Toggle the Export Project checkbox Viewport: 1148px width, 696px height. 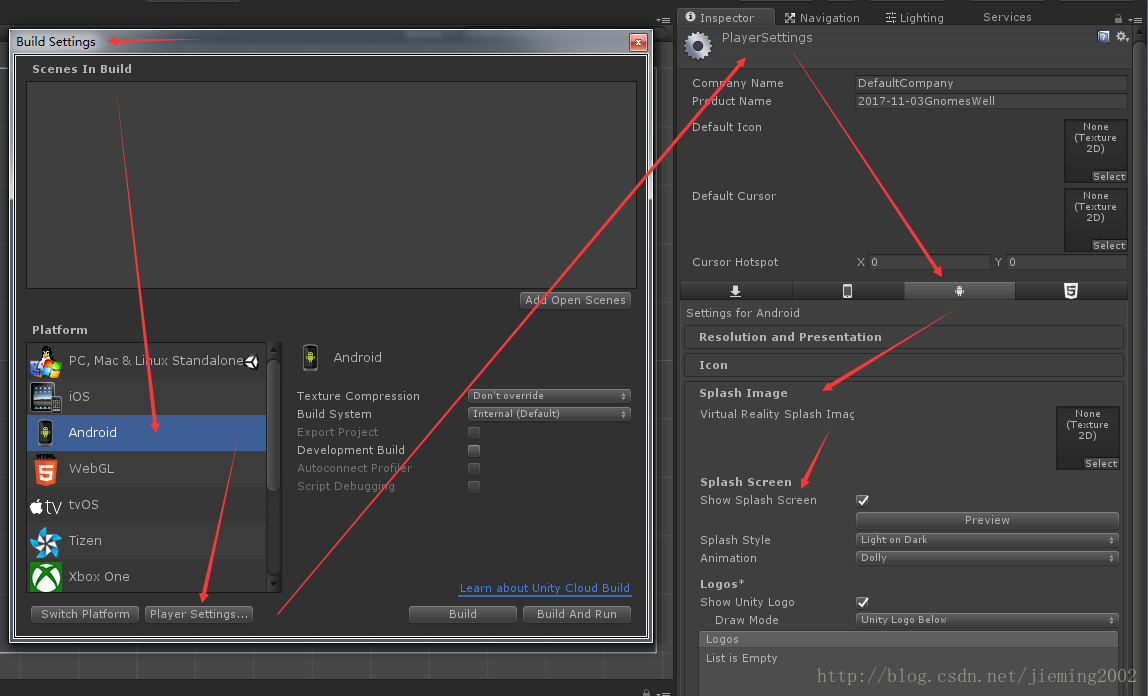(x=474, y=433)
